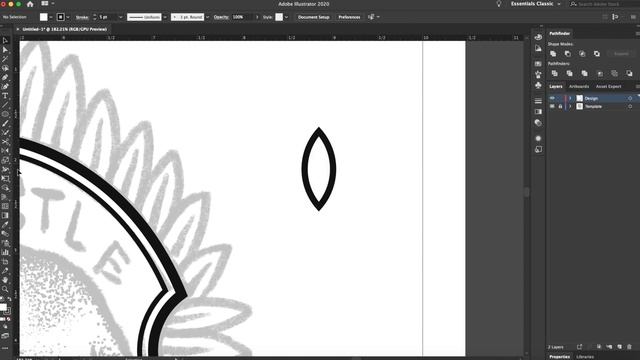Select the Magic Wand tool
640x360 pixels.
pos(5,59)
